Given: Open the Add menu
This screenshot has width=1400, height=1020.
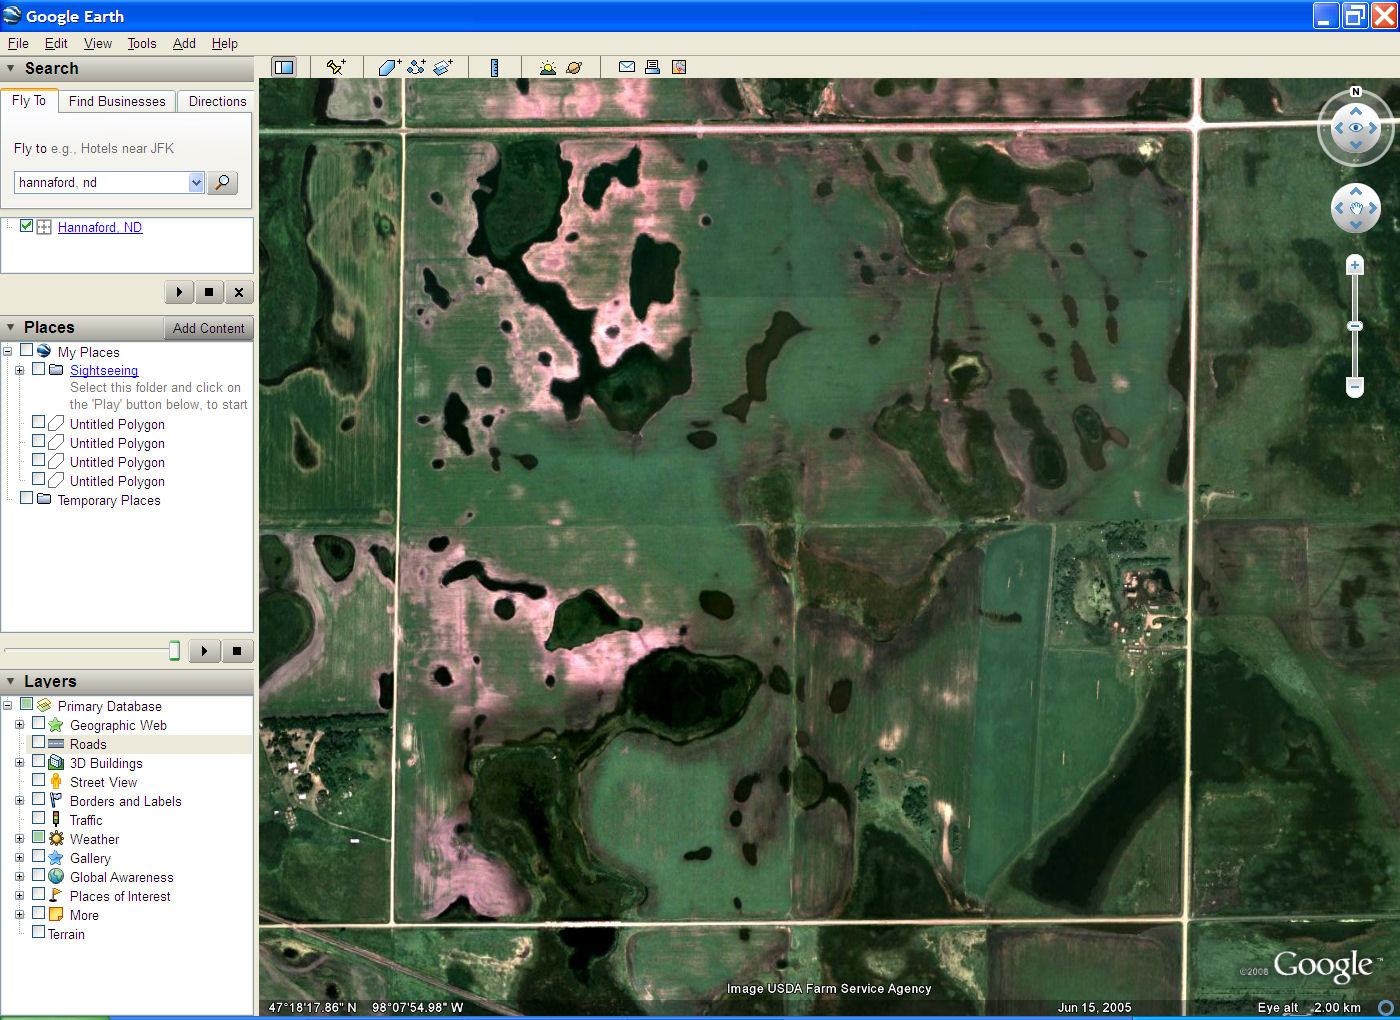Looking at the screenshot, I should (184, 43).
